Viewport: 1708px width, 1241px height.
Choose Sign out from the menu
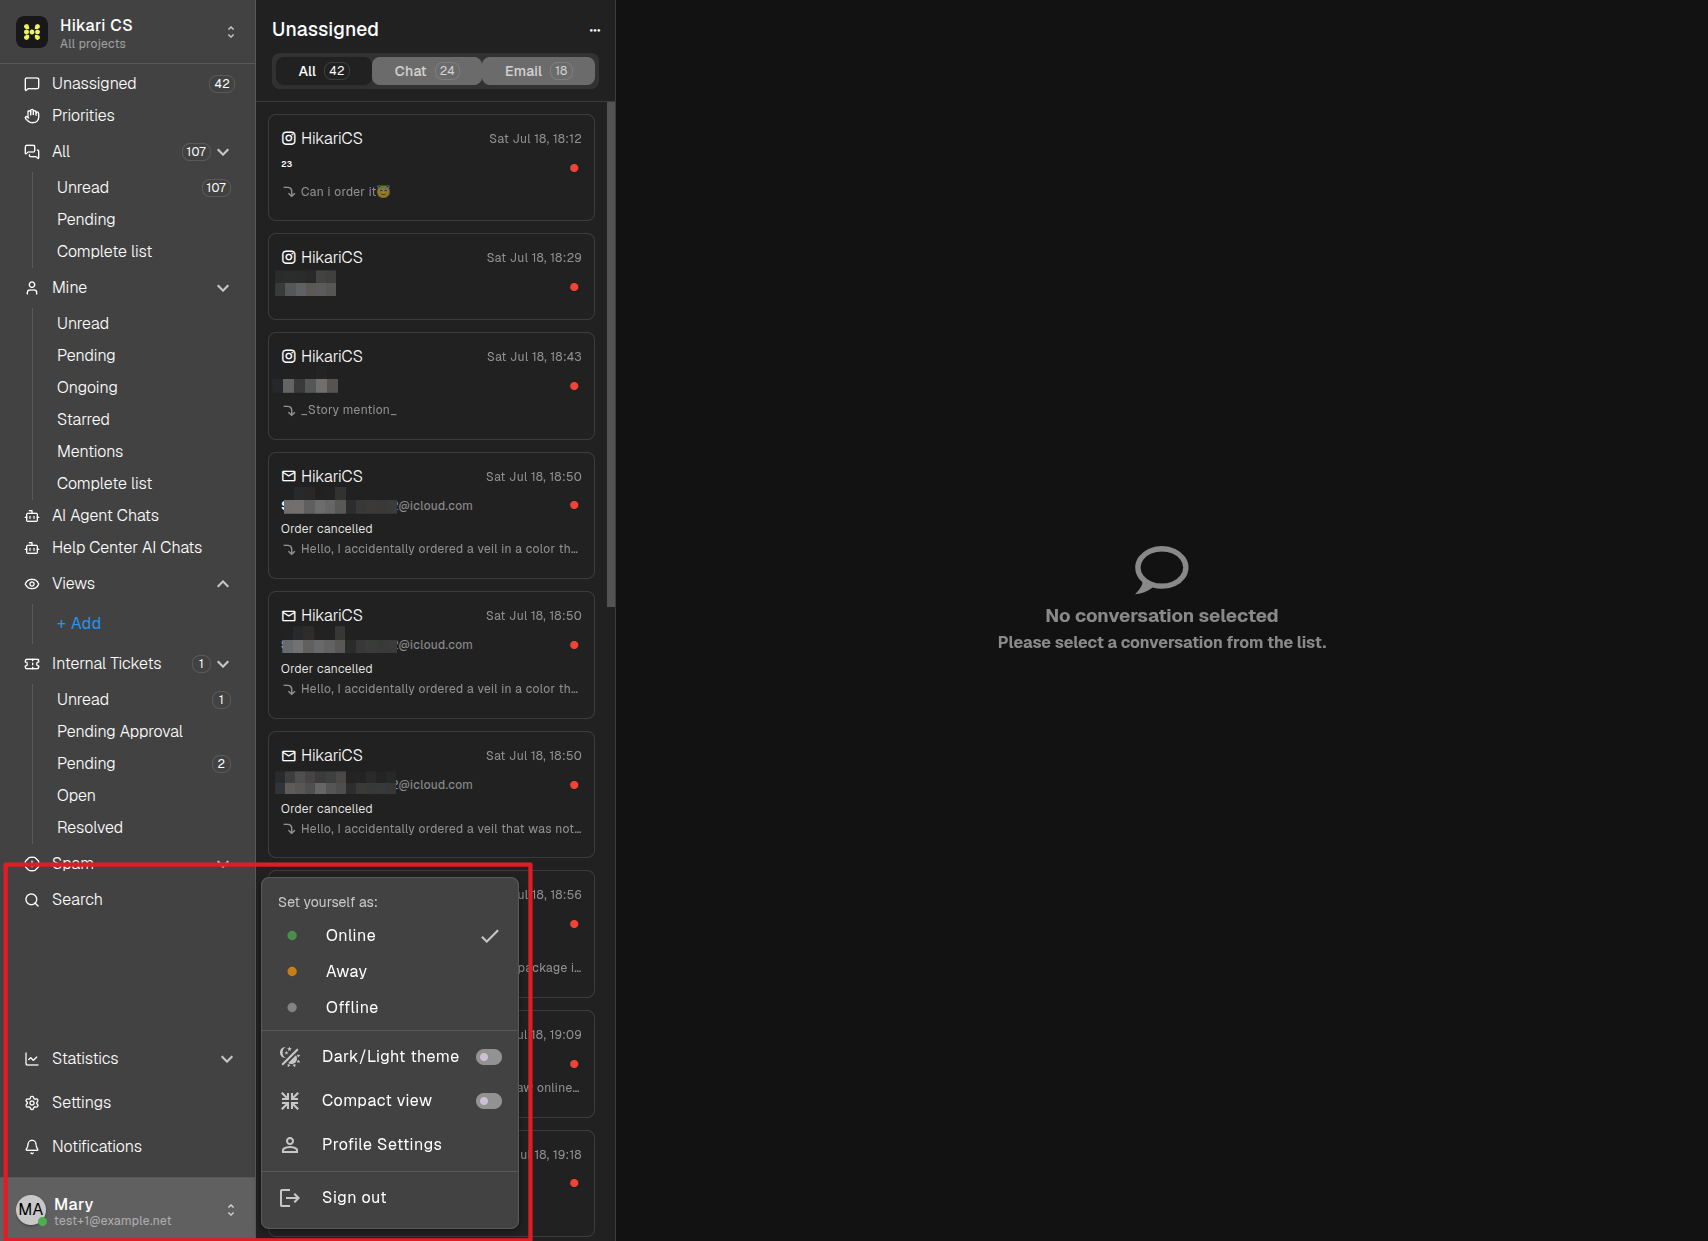click(390, 1198)
